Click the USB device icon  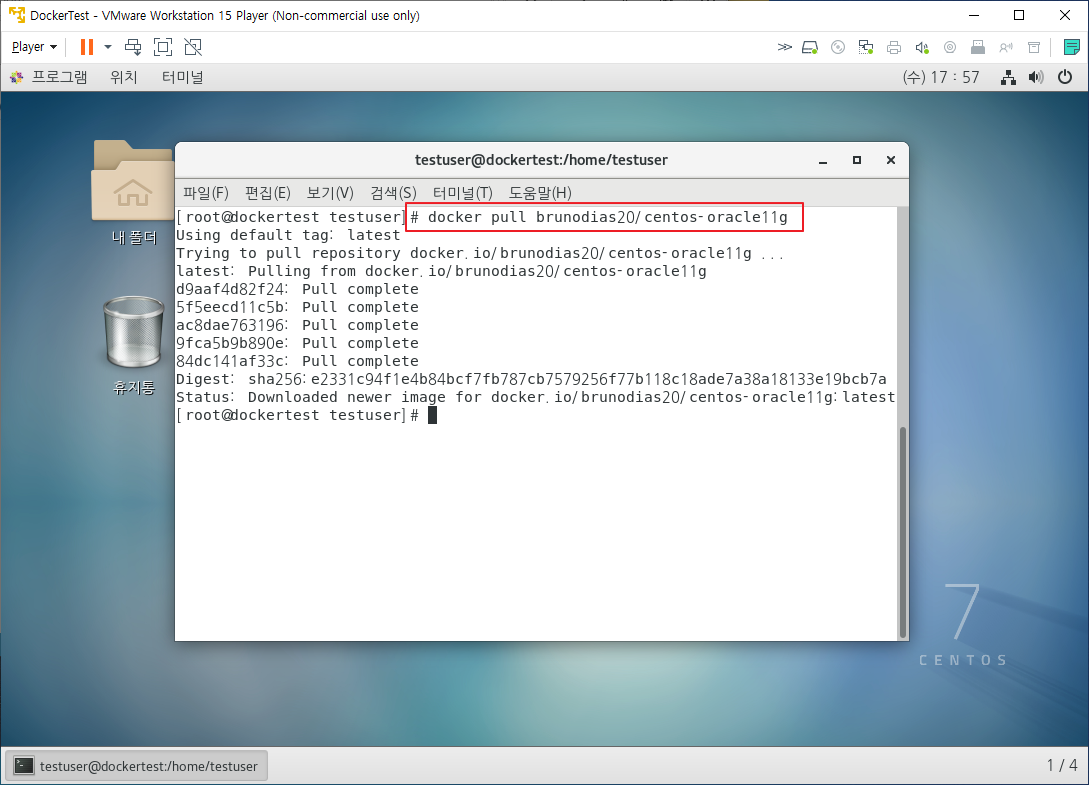click(978, 47)
